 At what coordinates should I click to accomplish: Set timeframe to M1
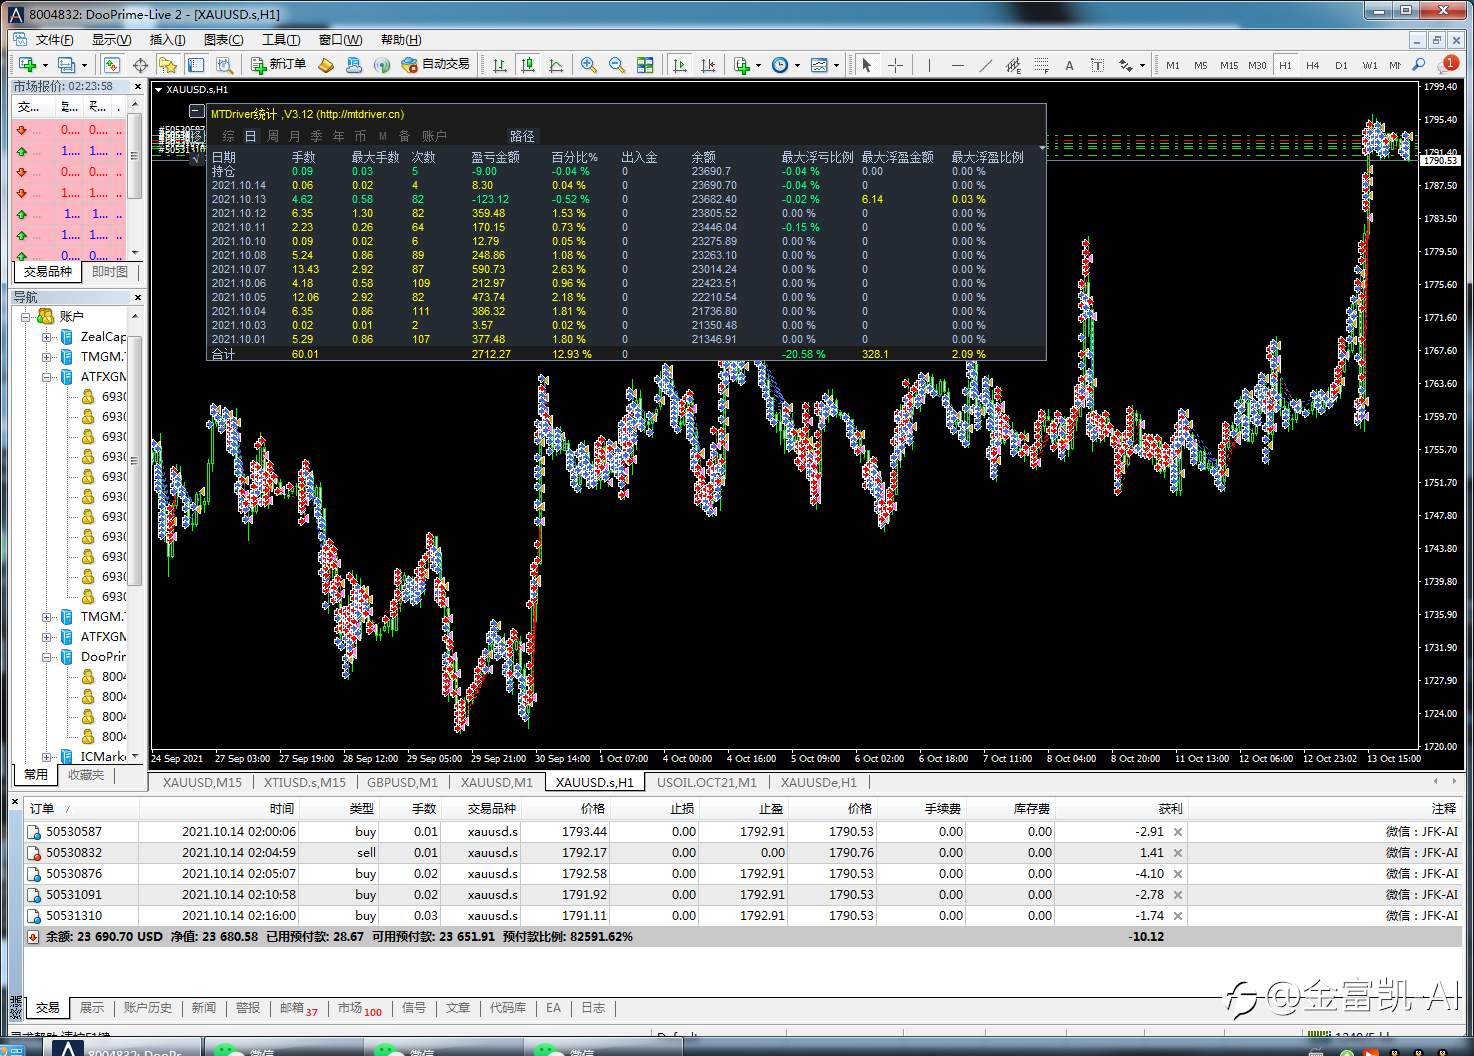click(x=1173, y=65)
